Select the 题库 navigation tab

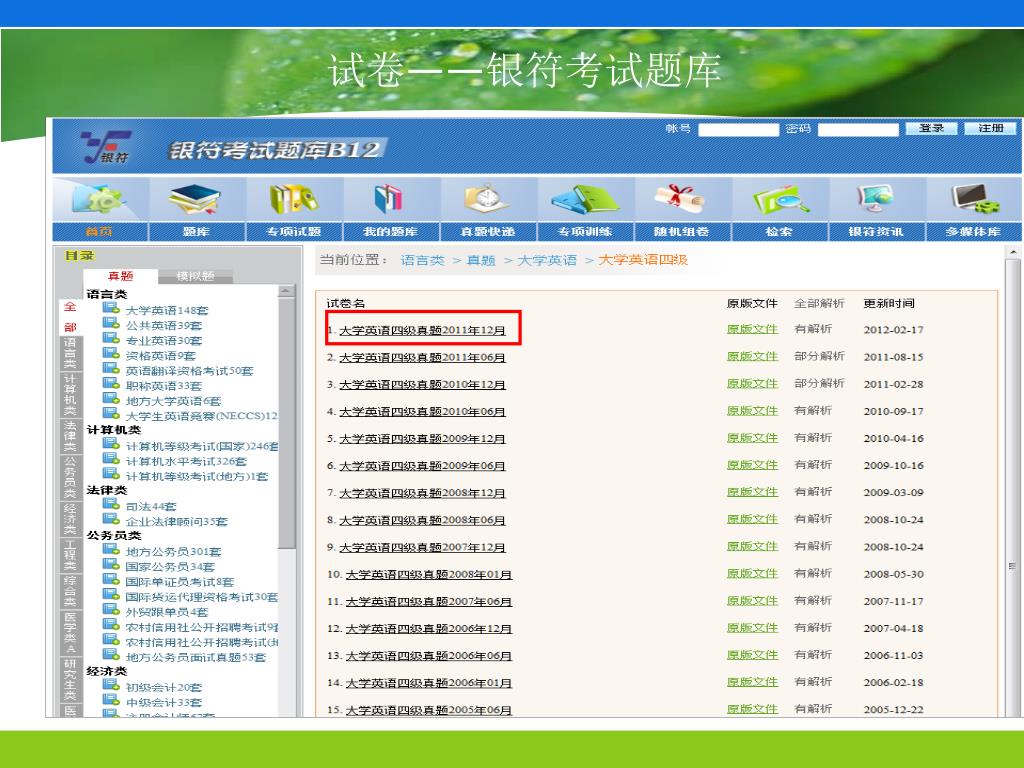tap(197, 232)
